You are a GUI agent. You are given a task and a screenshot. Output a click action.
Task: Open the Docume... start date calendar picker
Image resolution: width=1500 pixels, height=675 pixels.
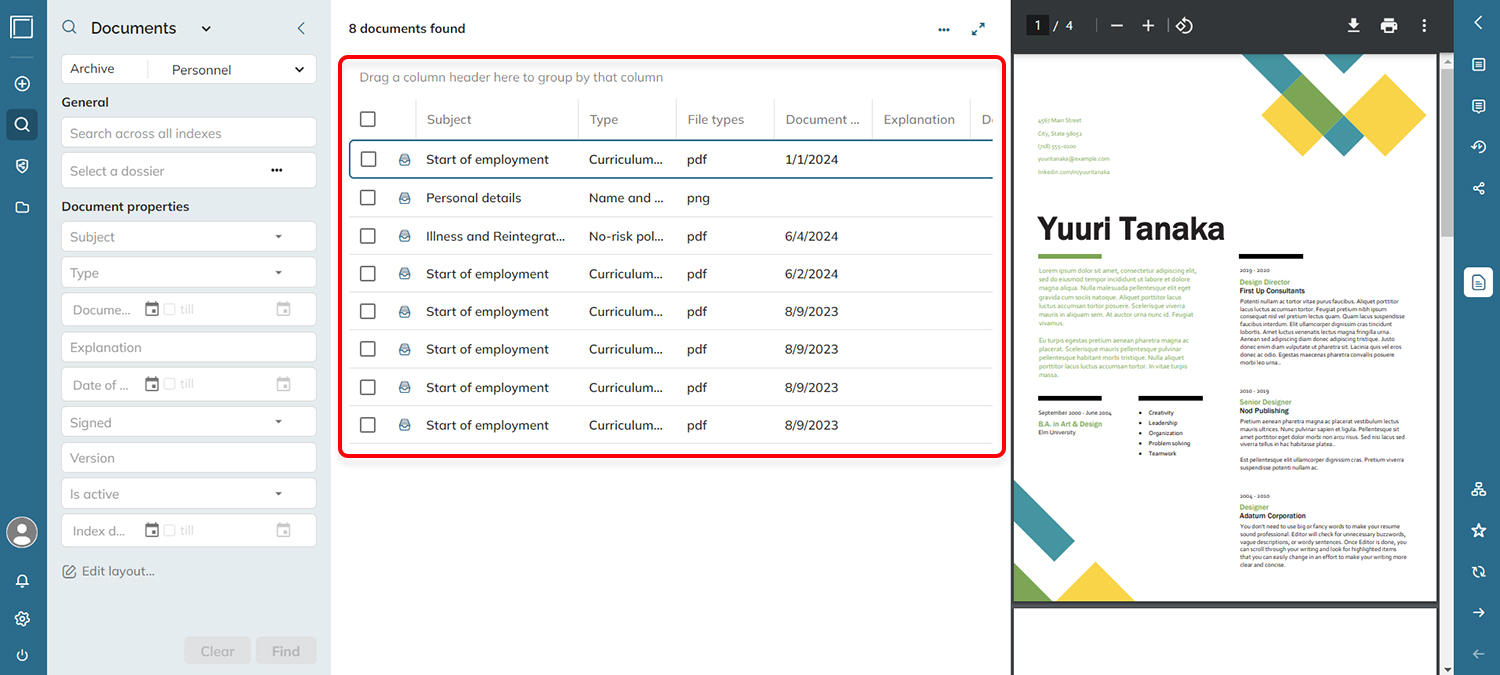click(x=152, y=310)
